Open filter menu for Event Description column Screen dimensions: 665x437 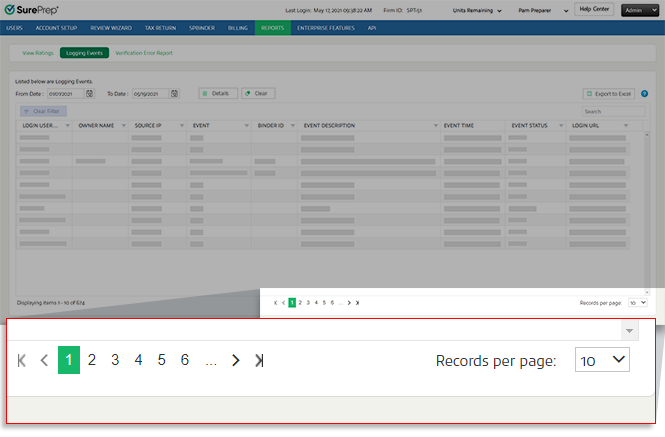(x=436, y=126)
